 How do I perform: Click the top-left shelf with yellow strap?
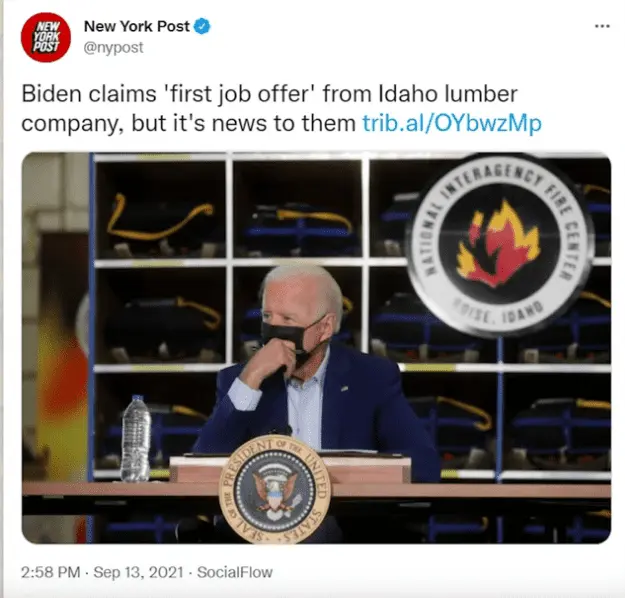point(161,210)
